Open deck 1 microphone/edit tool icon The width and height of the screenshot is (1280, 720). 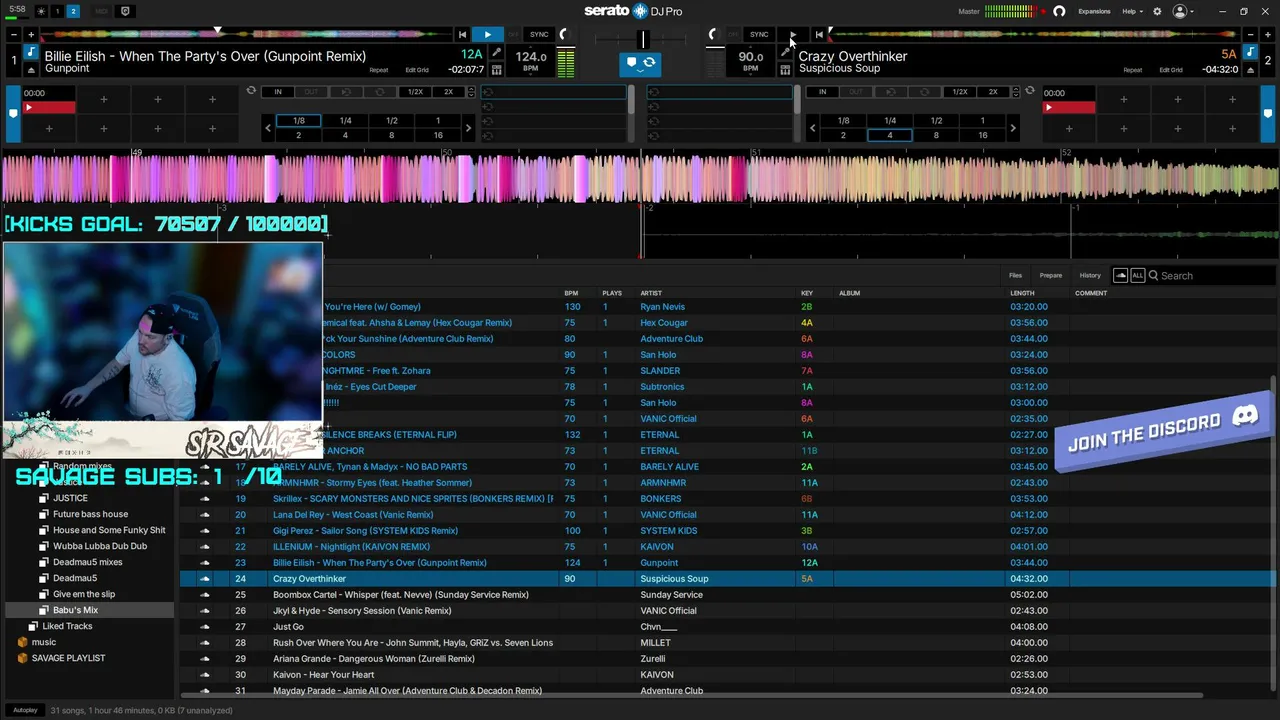496,53
